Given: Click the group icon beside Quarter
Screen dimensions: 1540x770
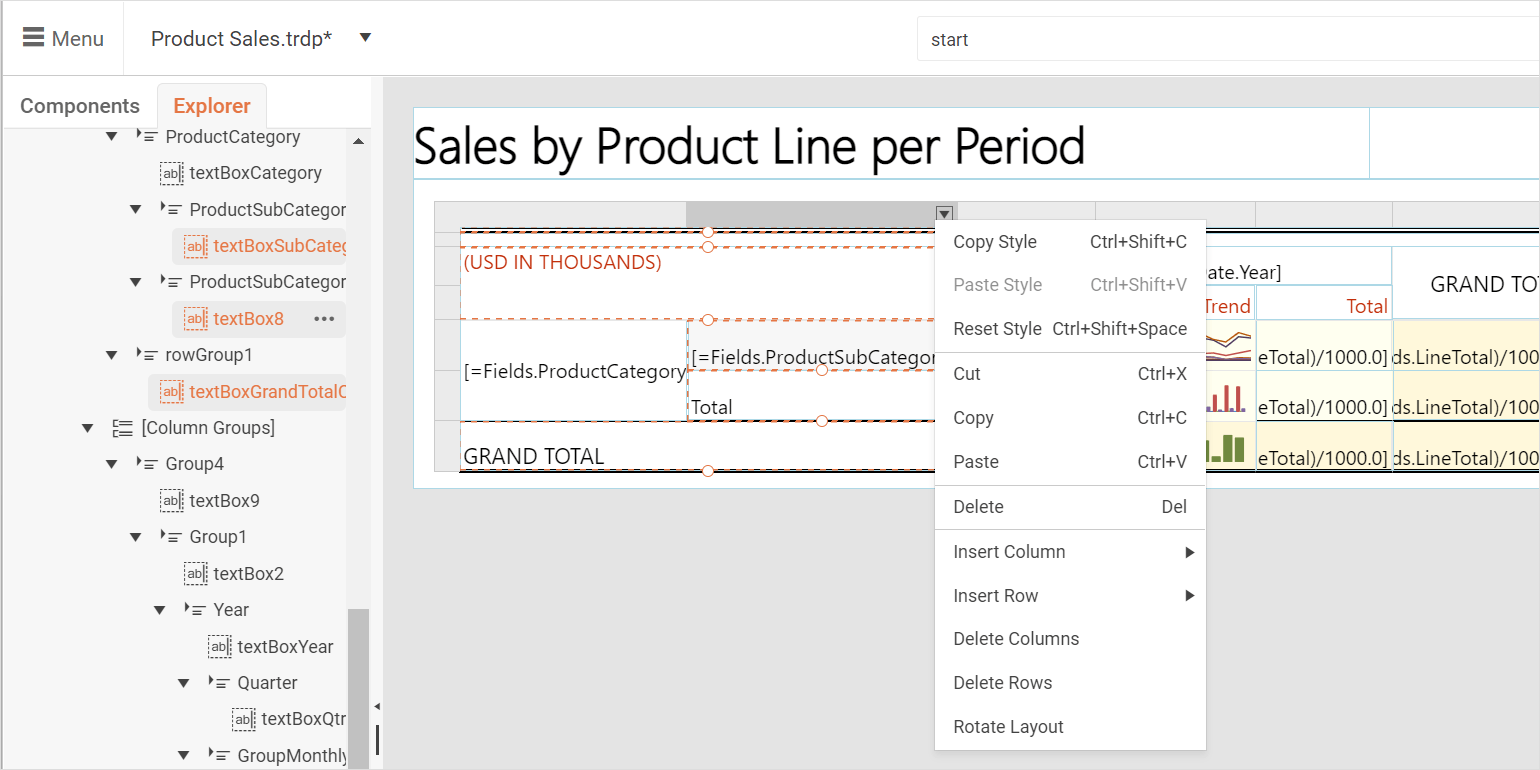Looking at the screenshot, I should point(219,683).
